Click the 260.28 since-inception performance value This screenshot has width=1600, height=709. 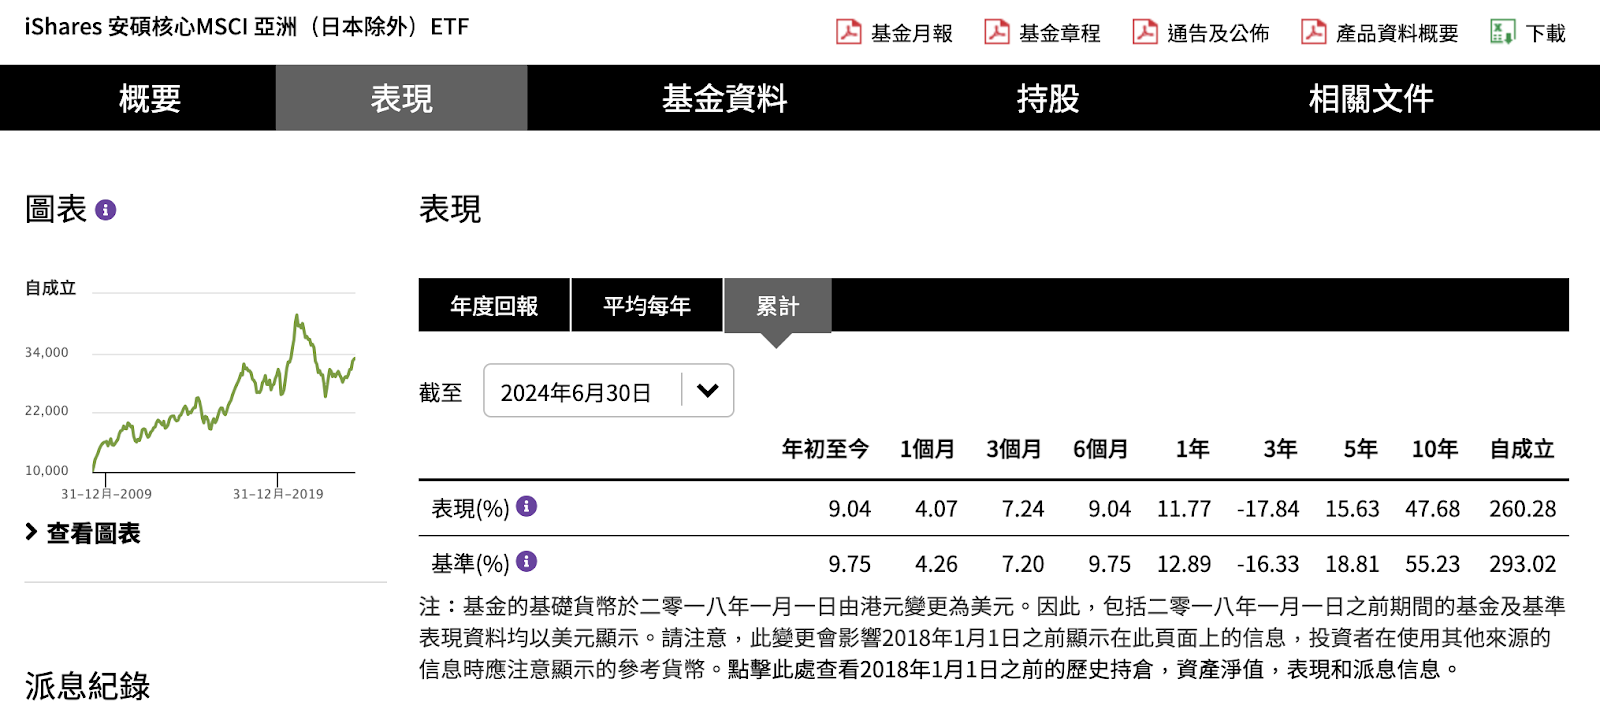(x=1522, y=509)
